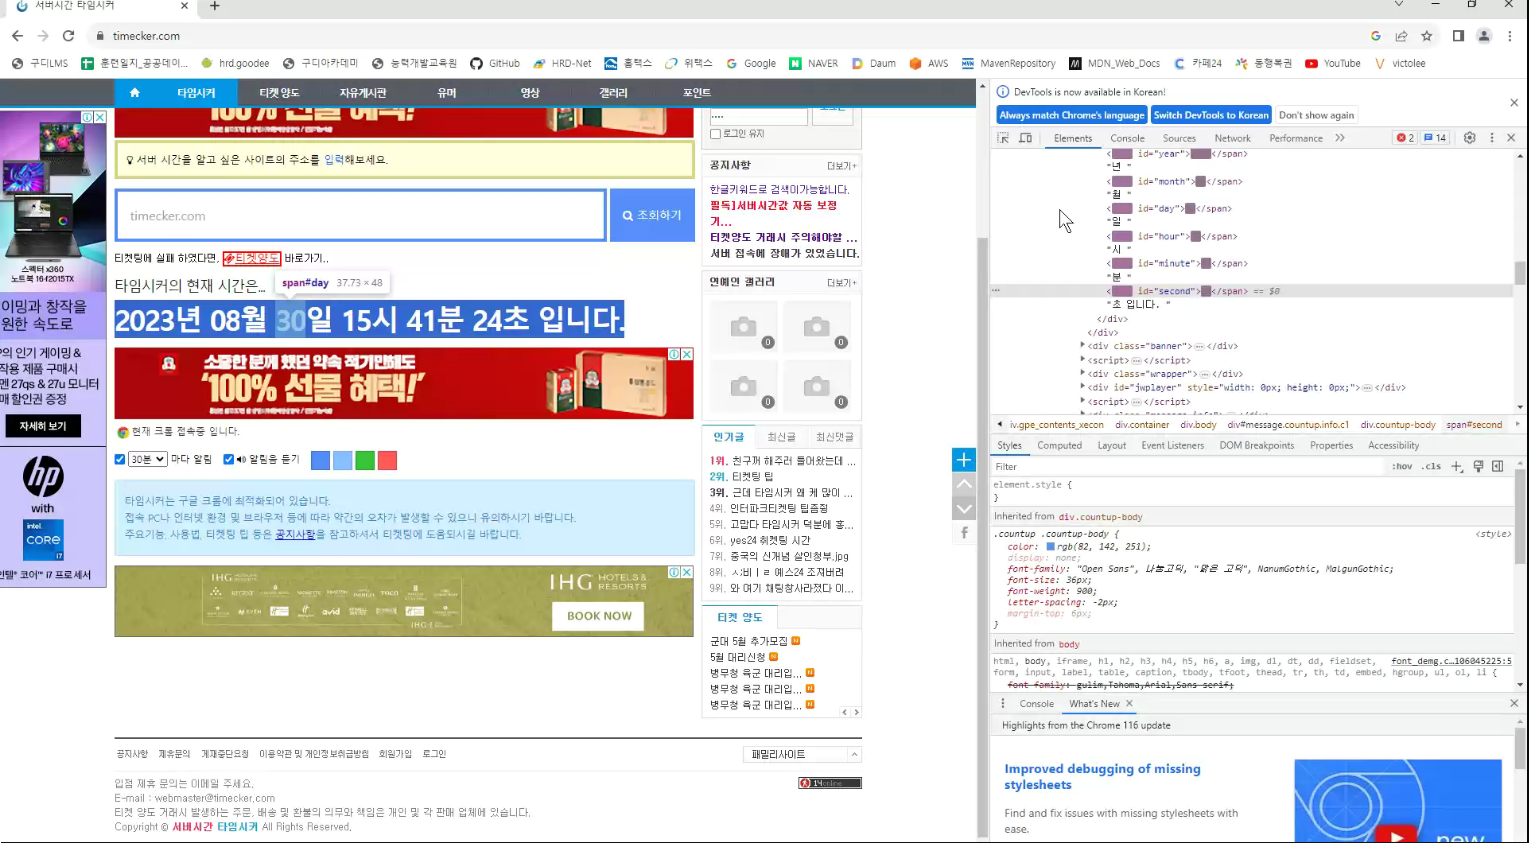Click the magnifier 조회하기 search button
Image resolution: width=1529 pixels, height=843 pixels.
pyautogui.click(x=652, y=215)
